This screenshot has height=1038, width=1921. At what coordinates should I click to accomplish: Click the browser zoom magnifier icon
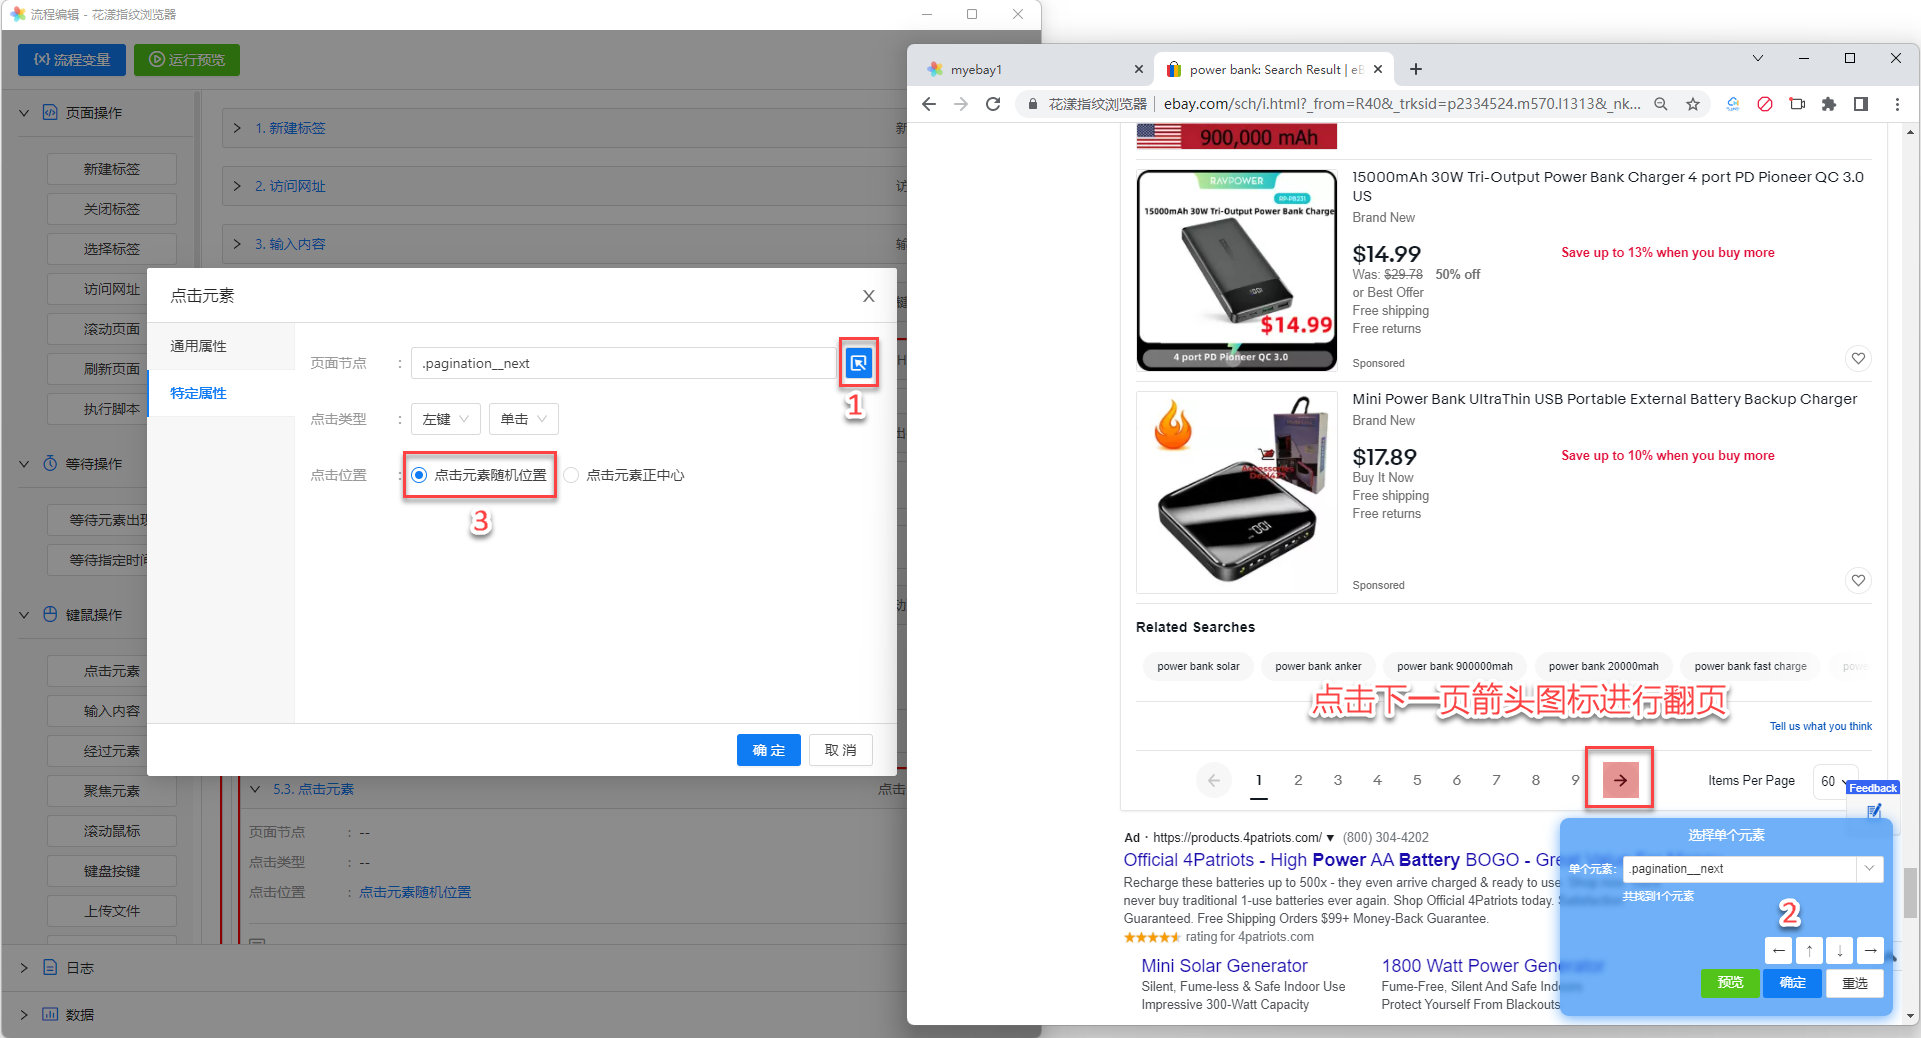click(1661, 104)
